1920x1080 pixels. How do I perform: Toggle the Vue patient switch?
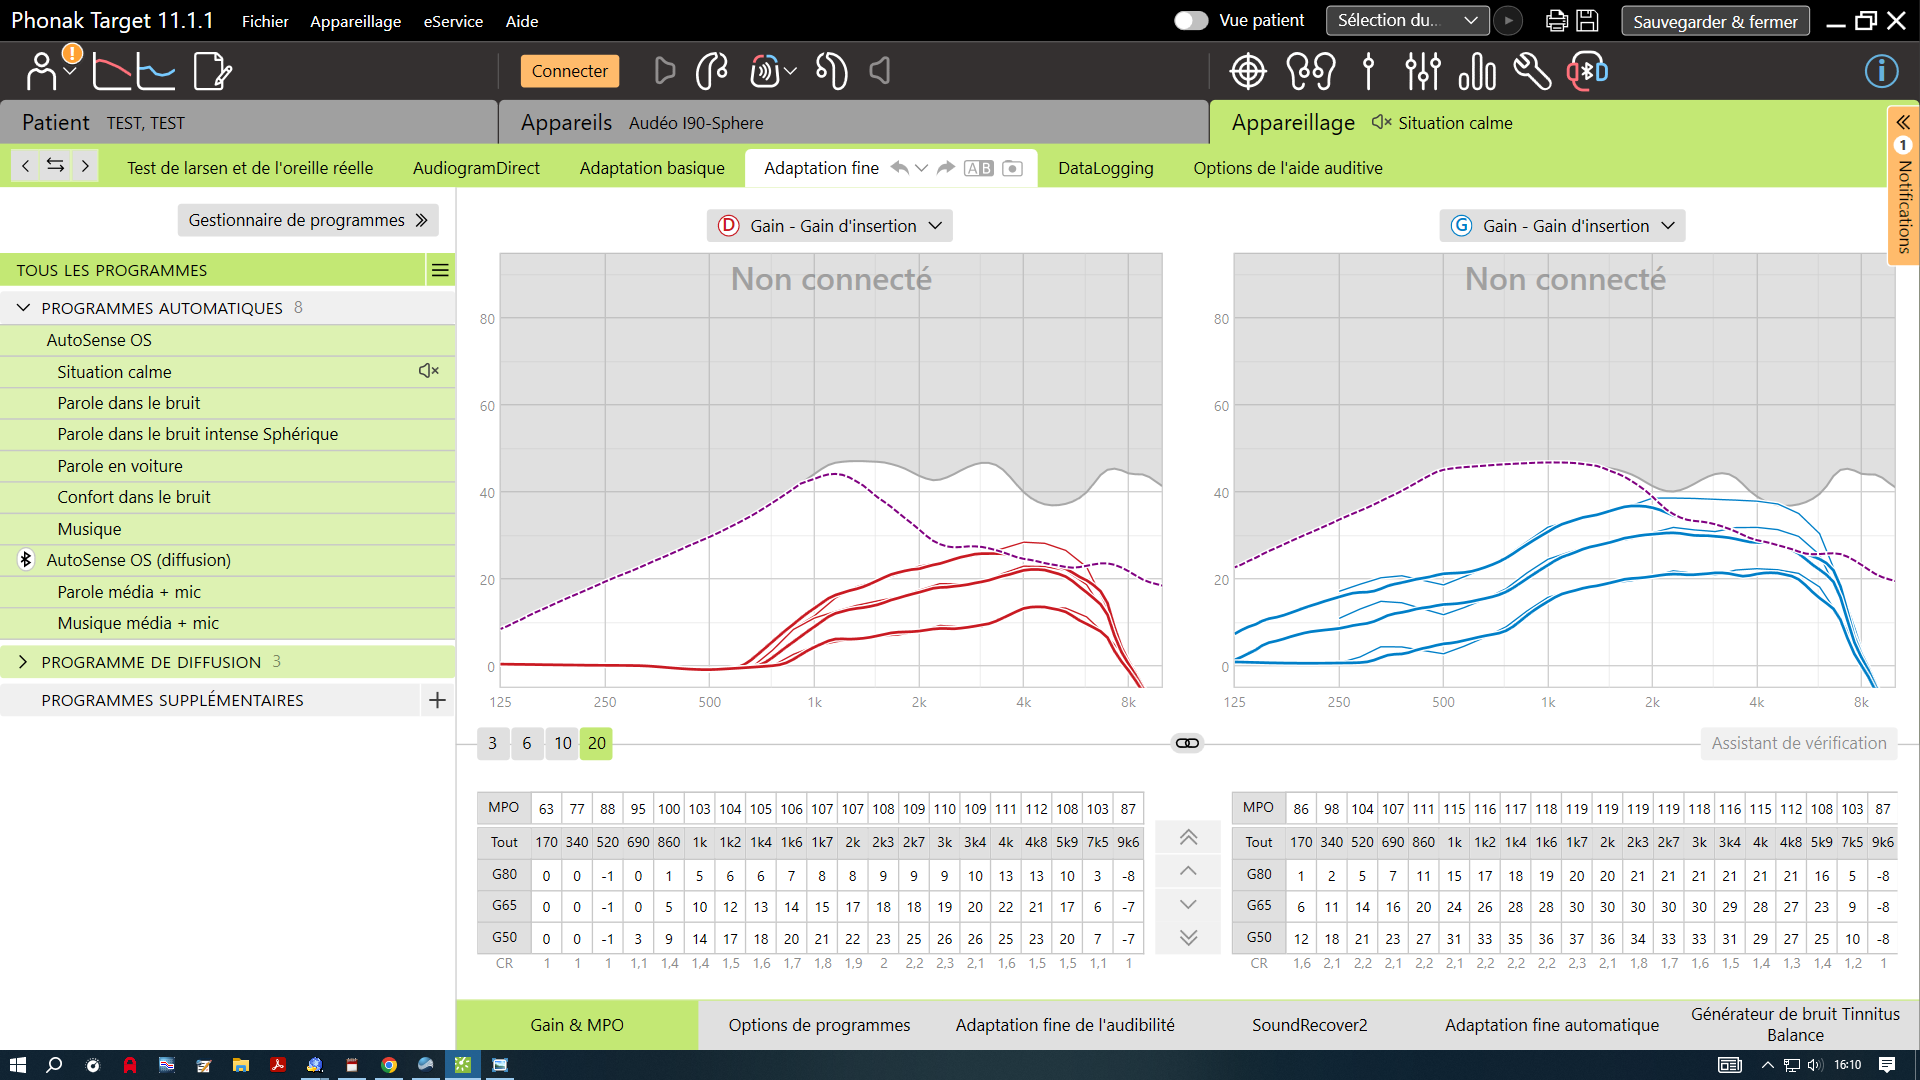coord(1190,21)
